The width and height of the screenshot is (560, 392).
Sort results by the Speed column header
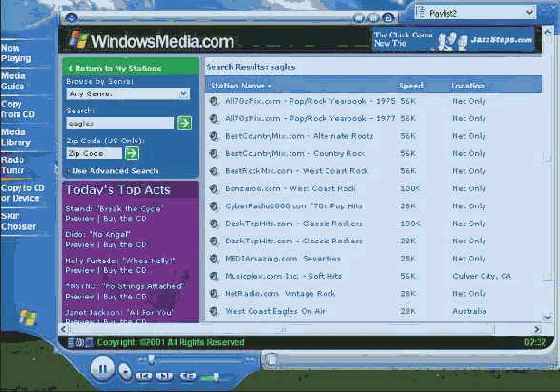pos(411,85)
